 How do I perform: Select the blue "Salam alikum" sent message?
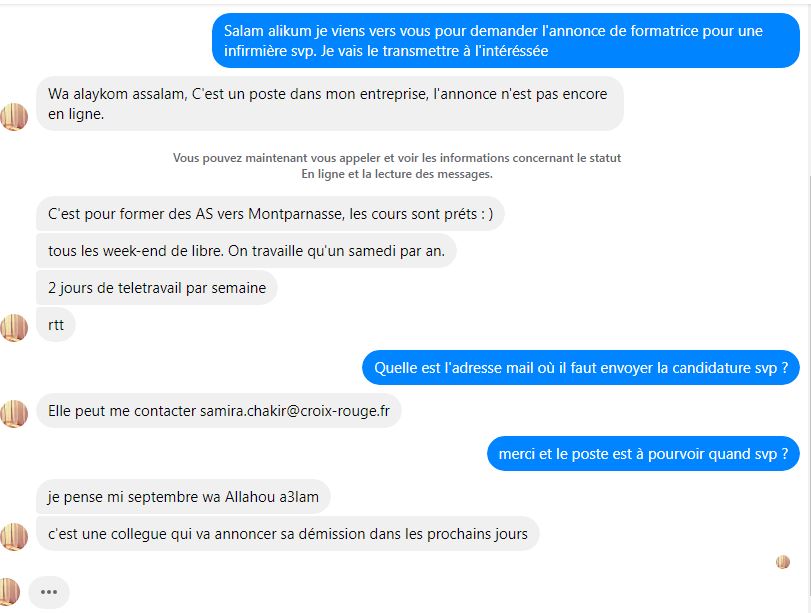[x=506, y=41]
